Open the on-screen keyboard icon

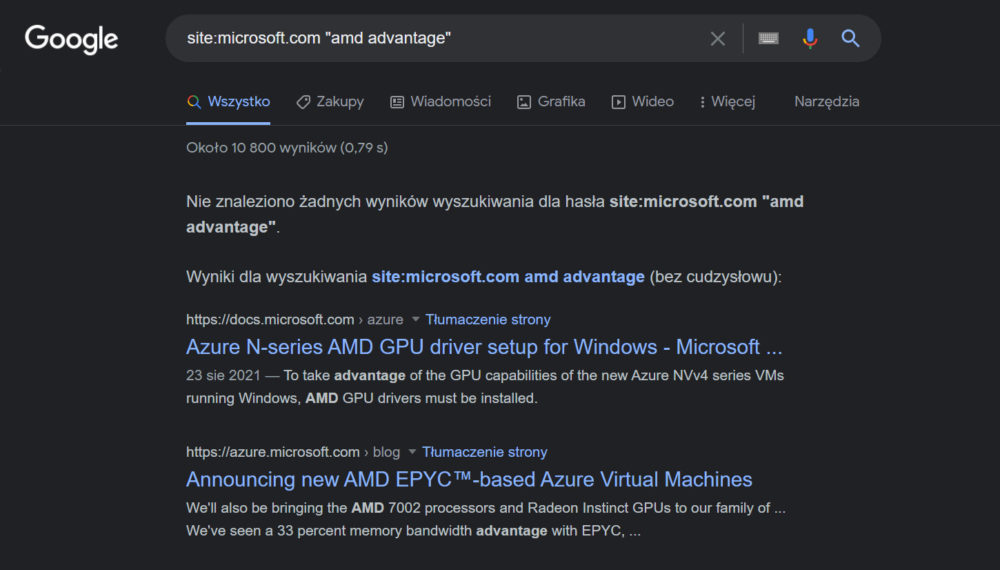coord(768,39)
